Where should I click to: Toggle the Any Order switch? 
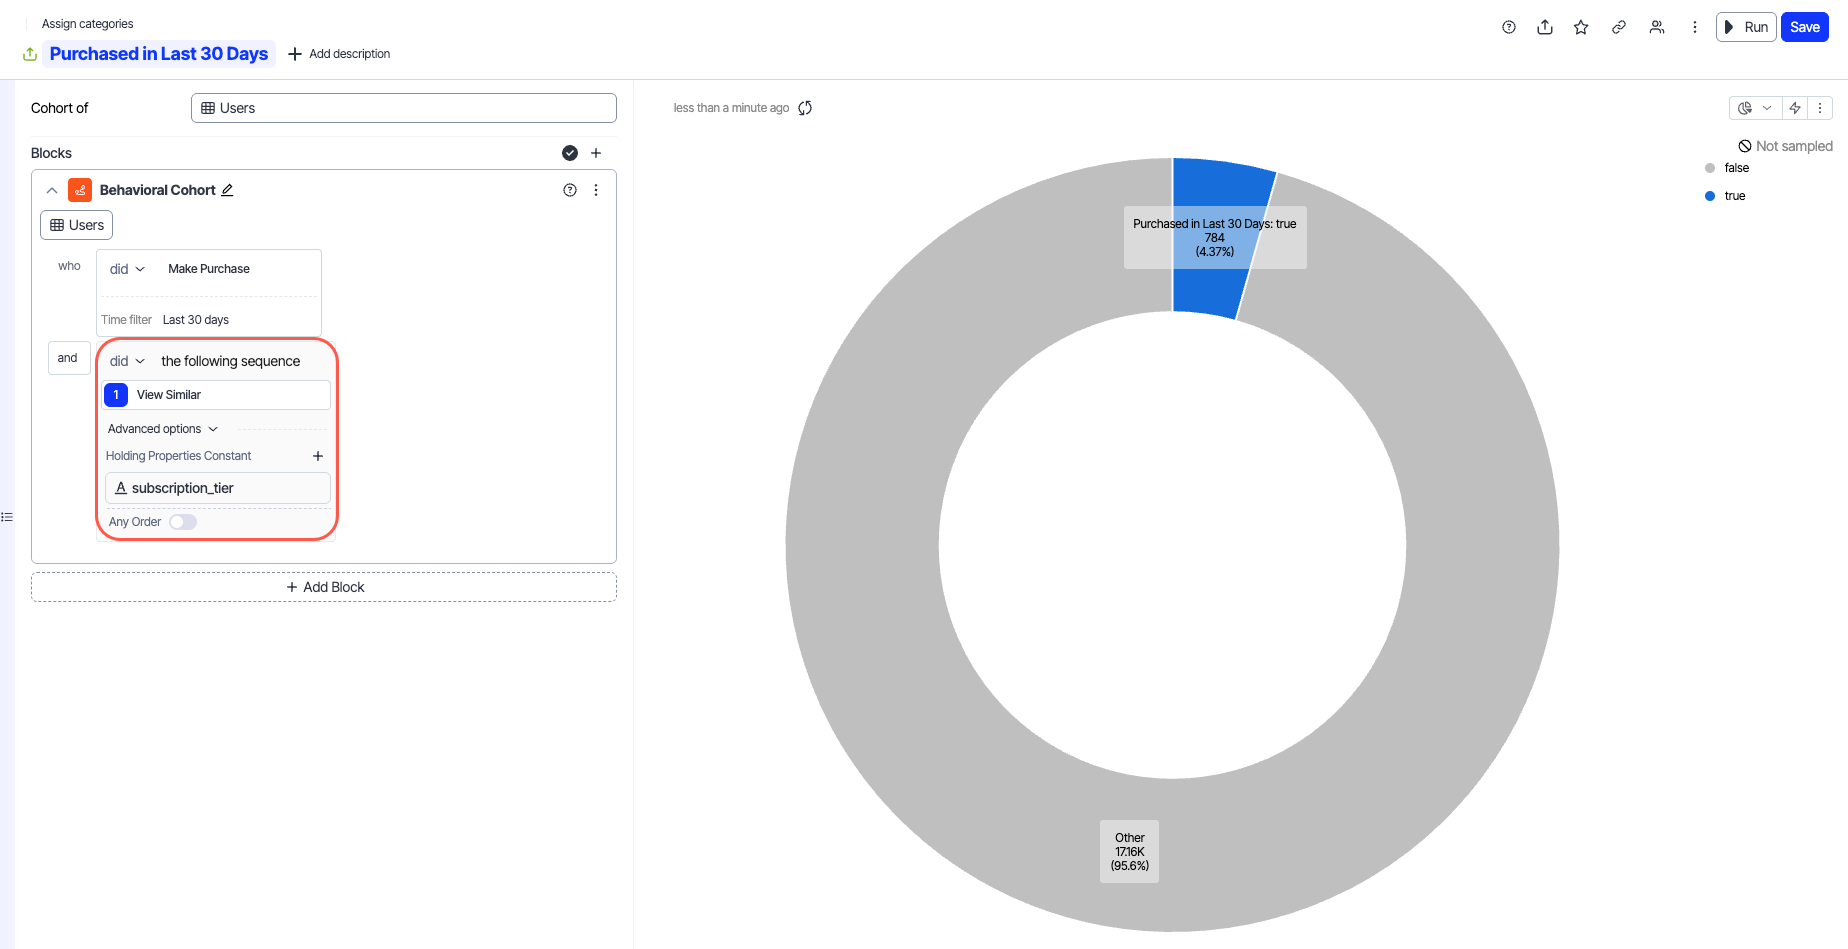183,522
